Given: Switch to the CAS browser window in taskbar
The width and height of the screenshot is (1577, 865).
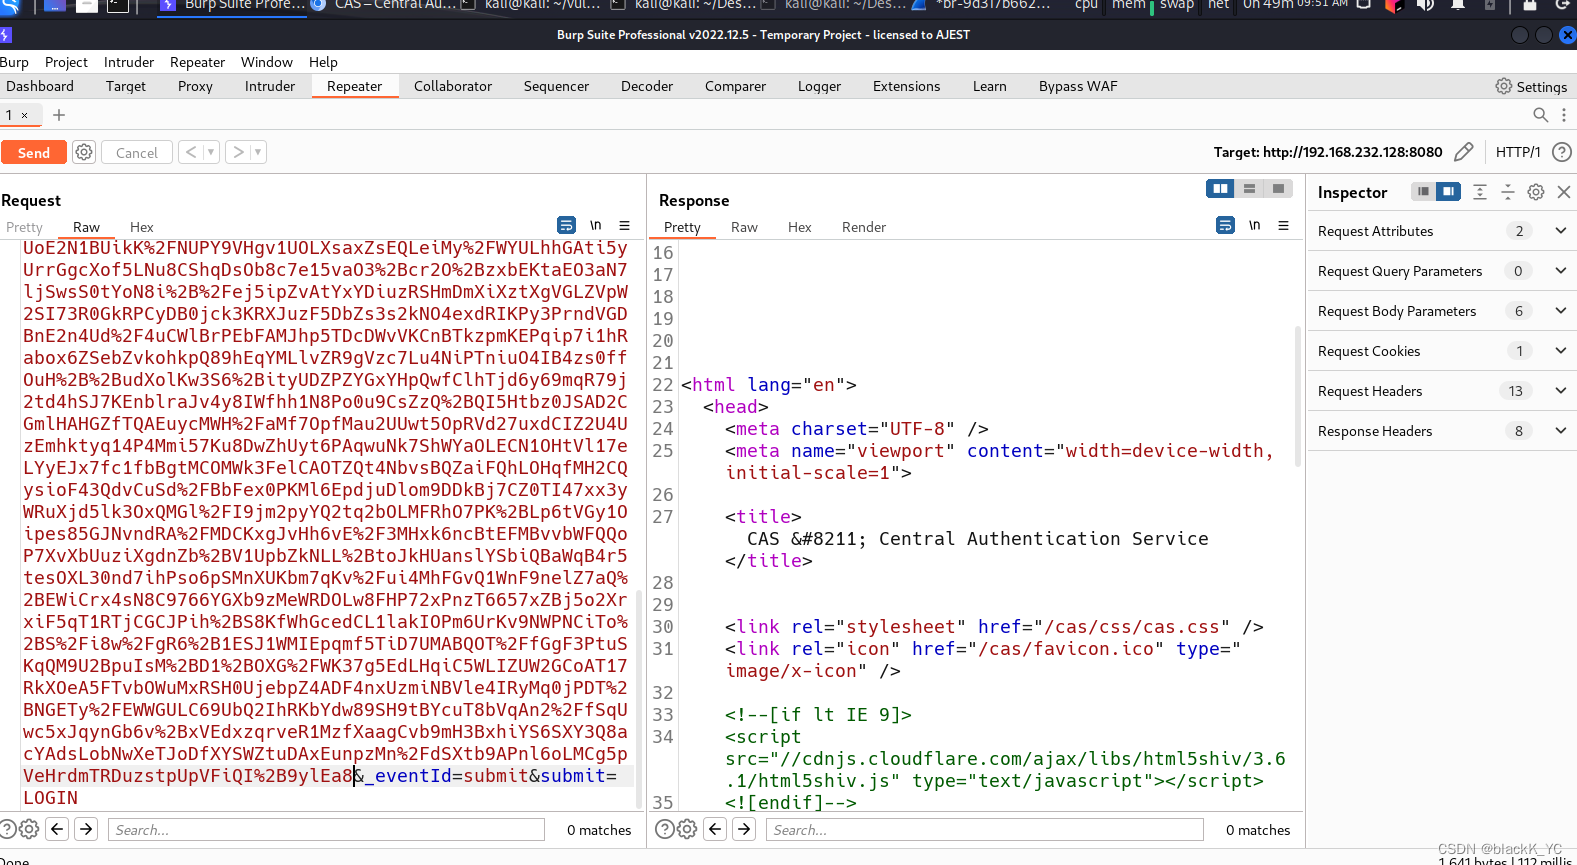Looking at the screenshot, I should click(x=384, y=5).
